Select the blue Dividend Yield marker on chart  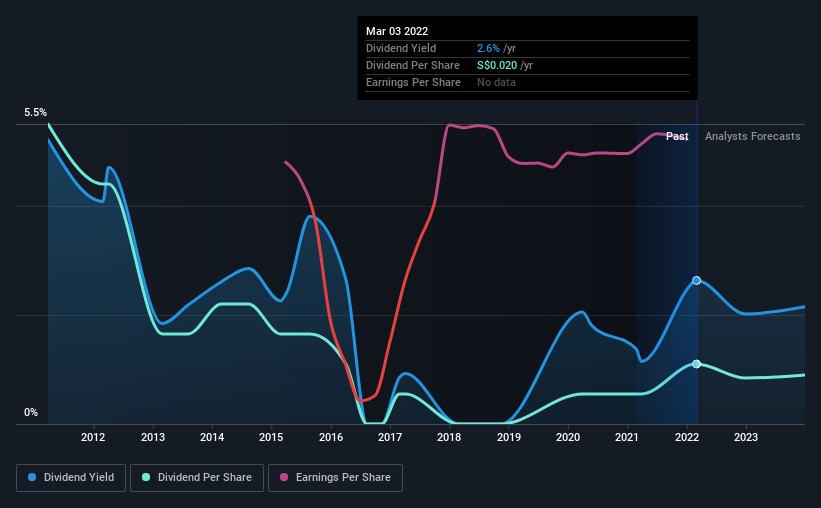(696, 280)
